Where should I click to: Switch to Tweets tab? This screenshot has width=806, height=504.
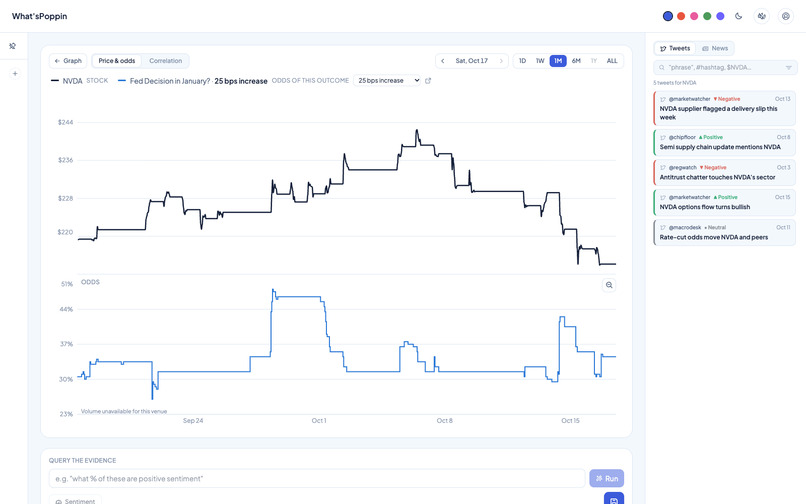point(675,48)
